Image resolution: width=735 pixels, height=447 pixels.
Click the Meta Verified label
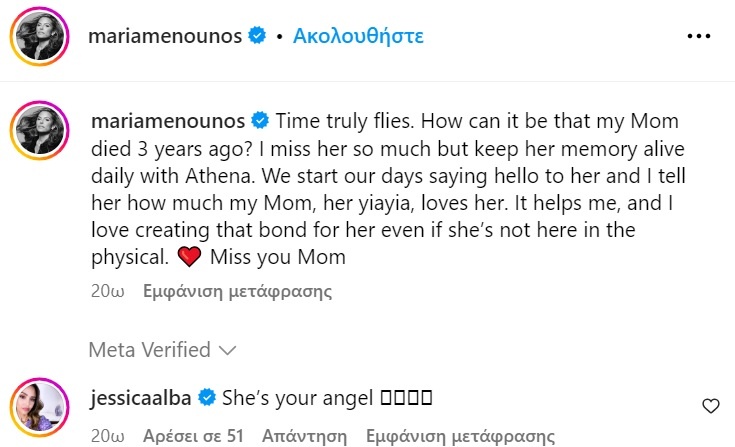tap(149, 350)
